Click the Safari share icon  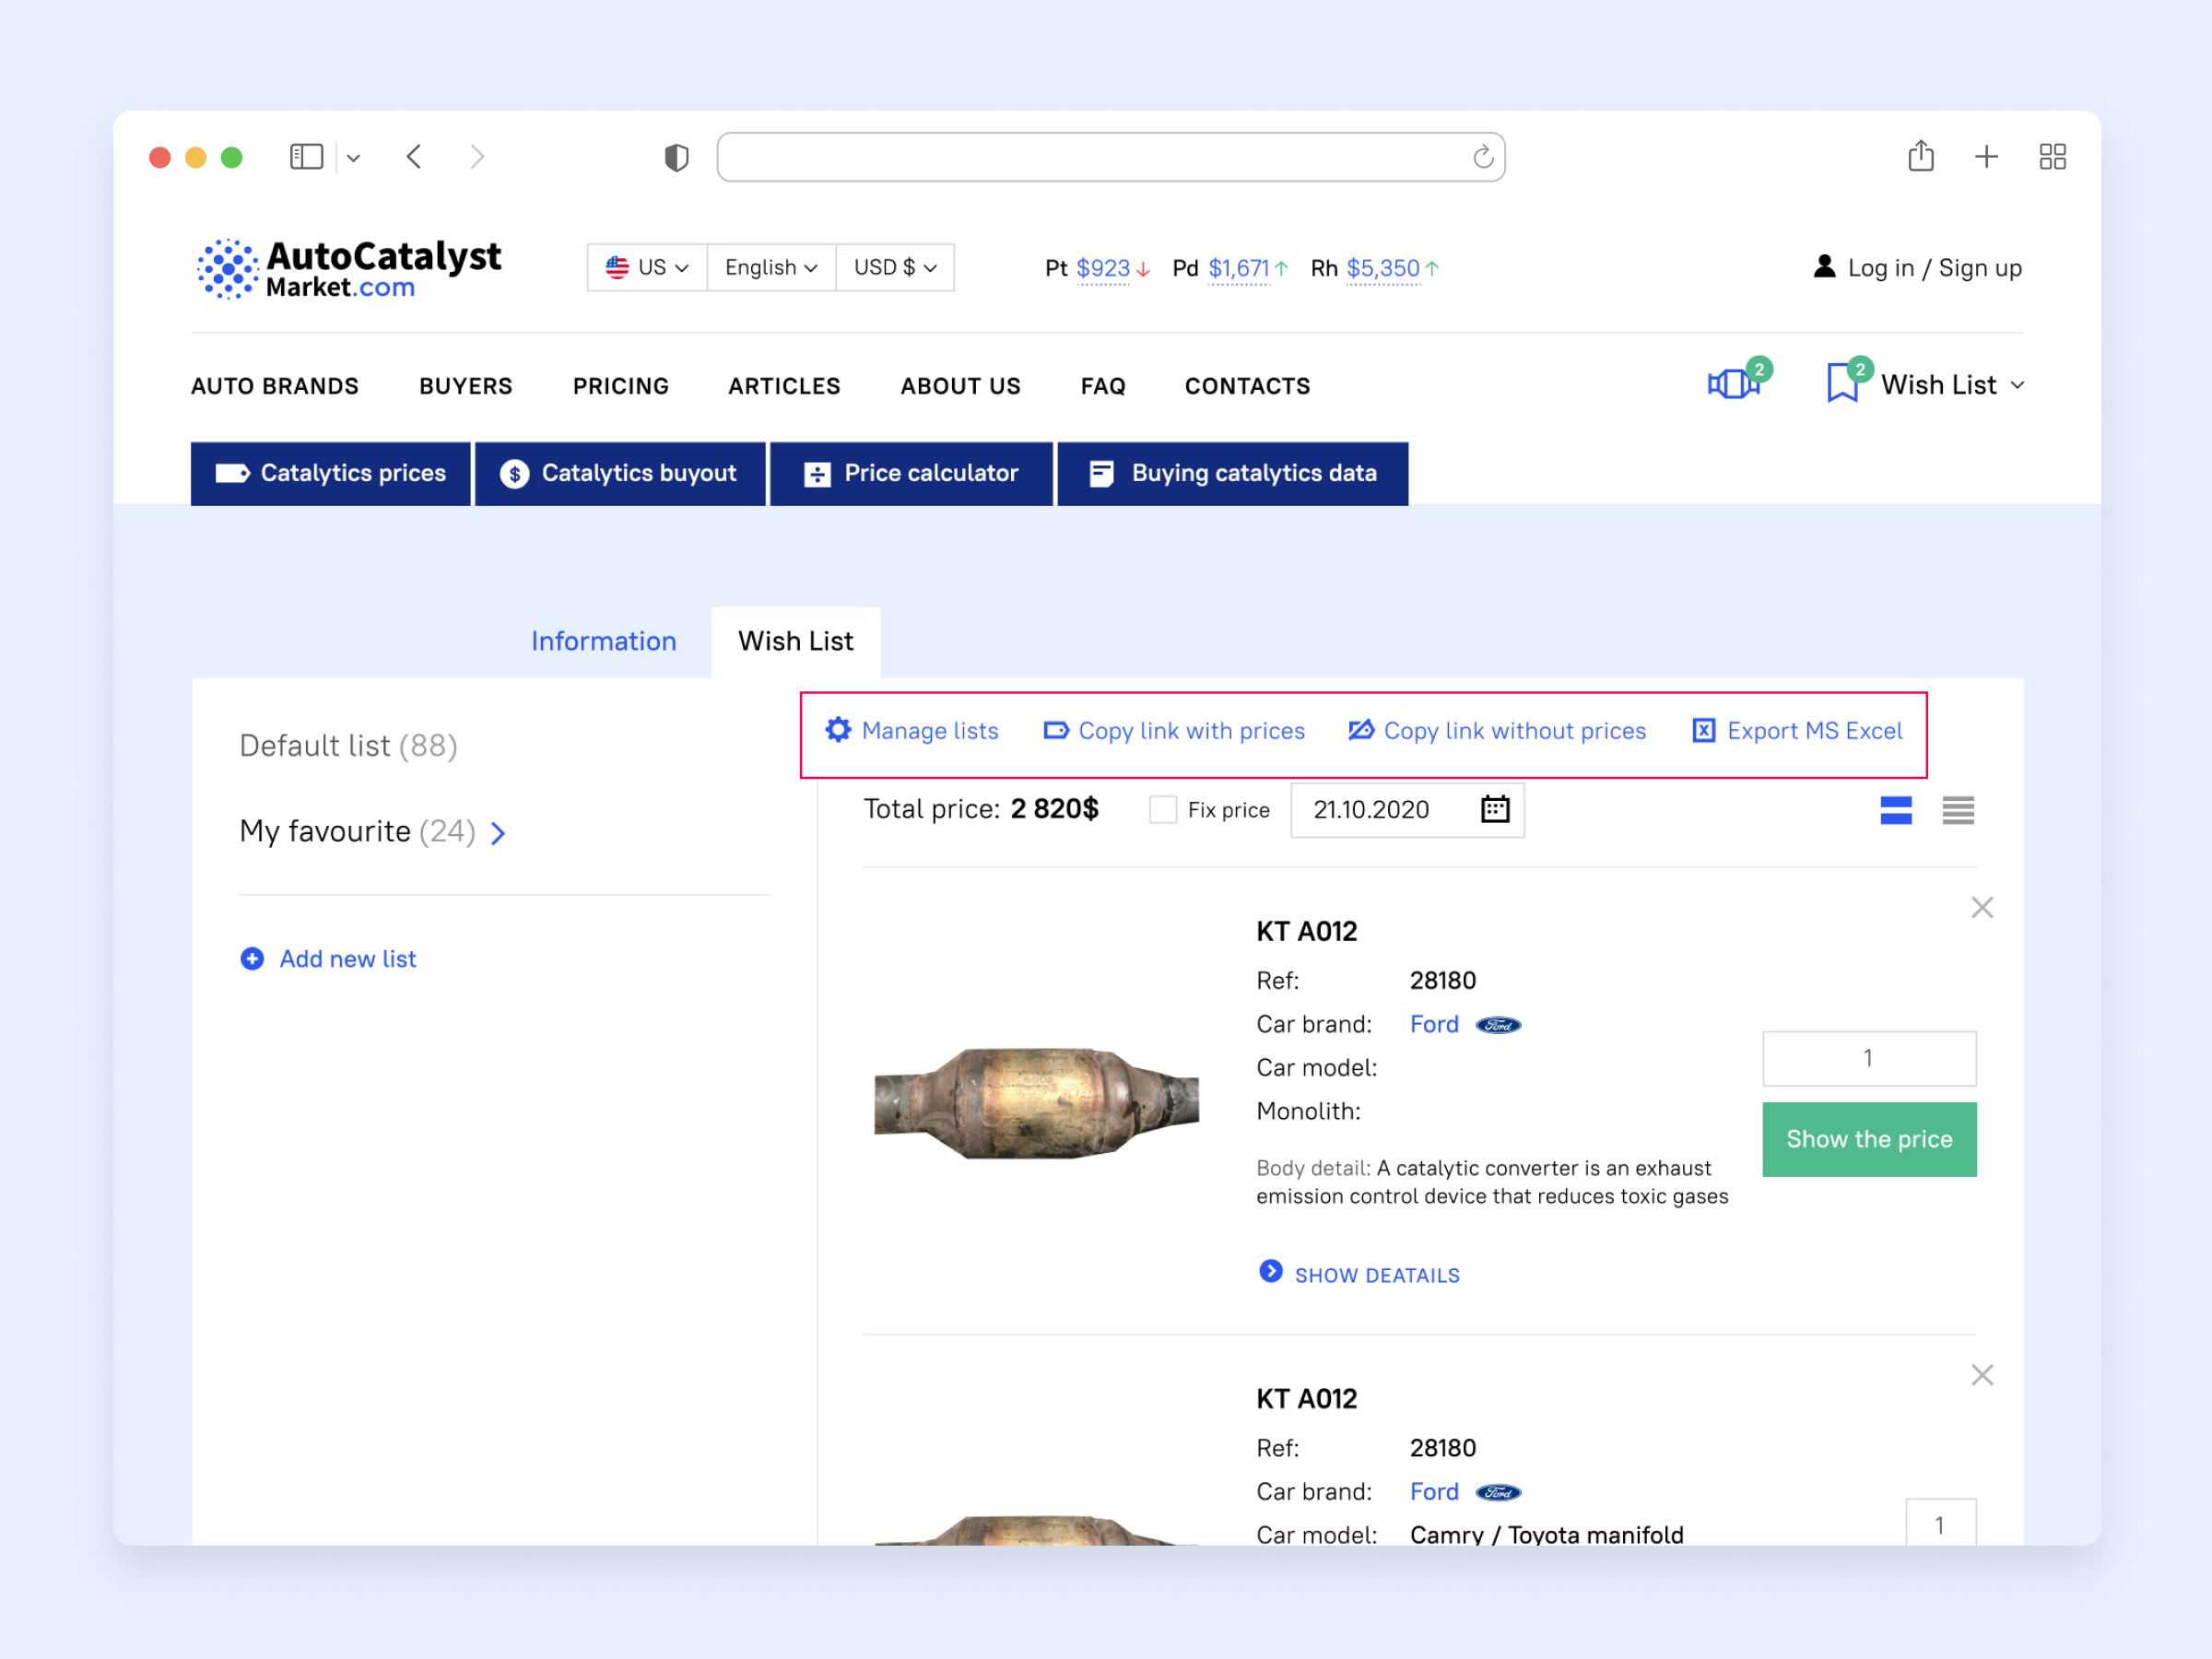1920,157
